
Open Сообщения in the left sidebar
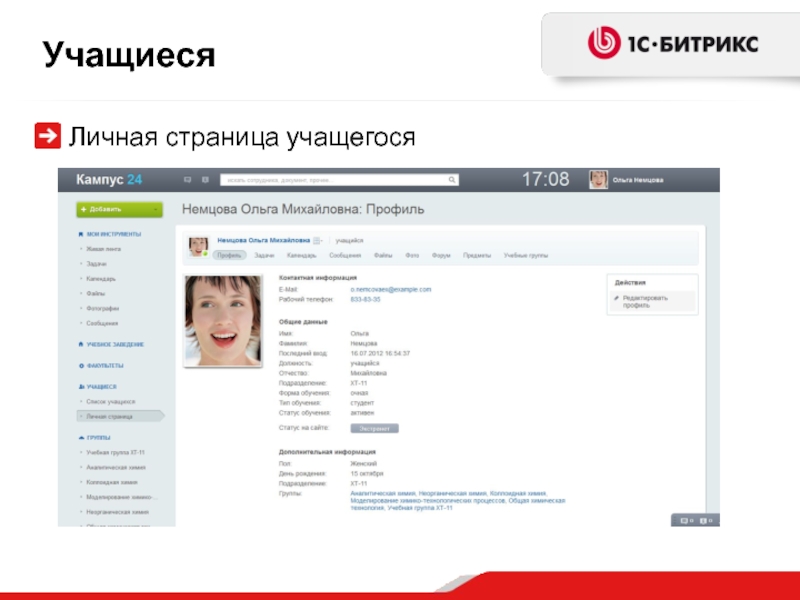click(102, 323)
